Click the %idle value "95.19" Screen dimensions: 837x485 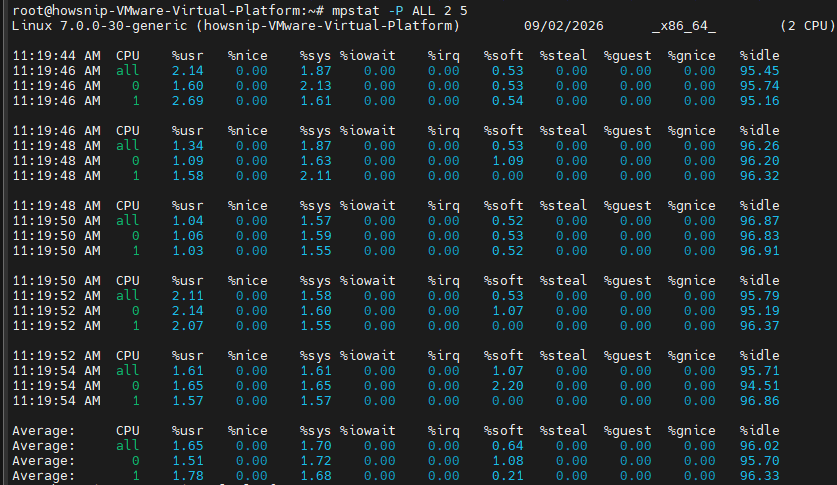click(760, 311)
